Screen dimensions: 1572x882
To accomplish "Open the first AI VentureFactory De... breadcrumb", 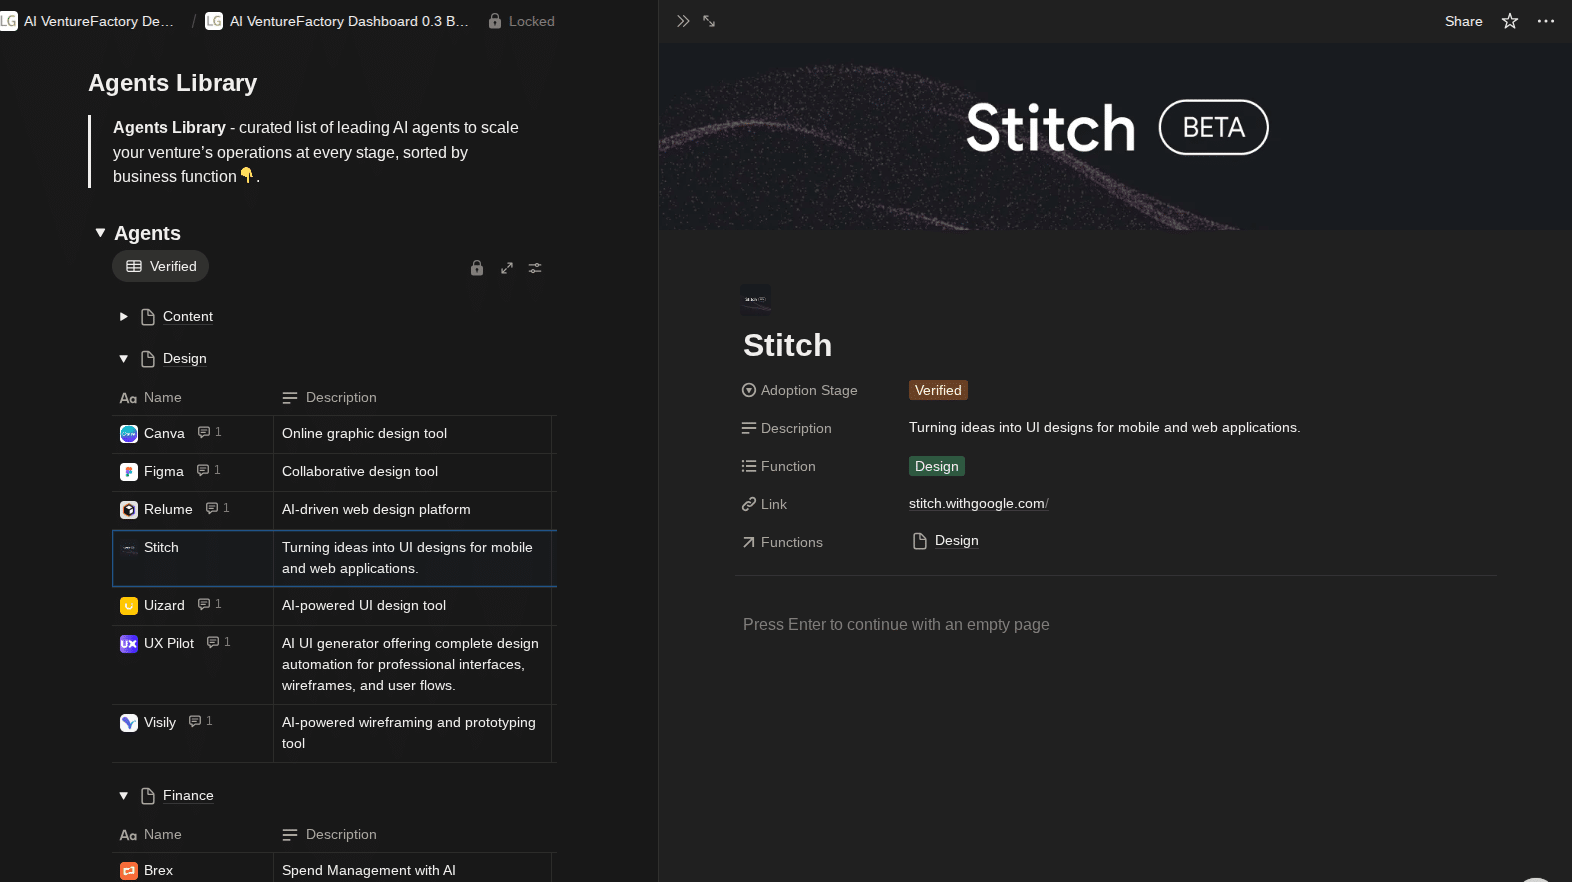I will 87,21.
